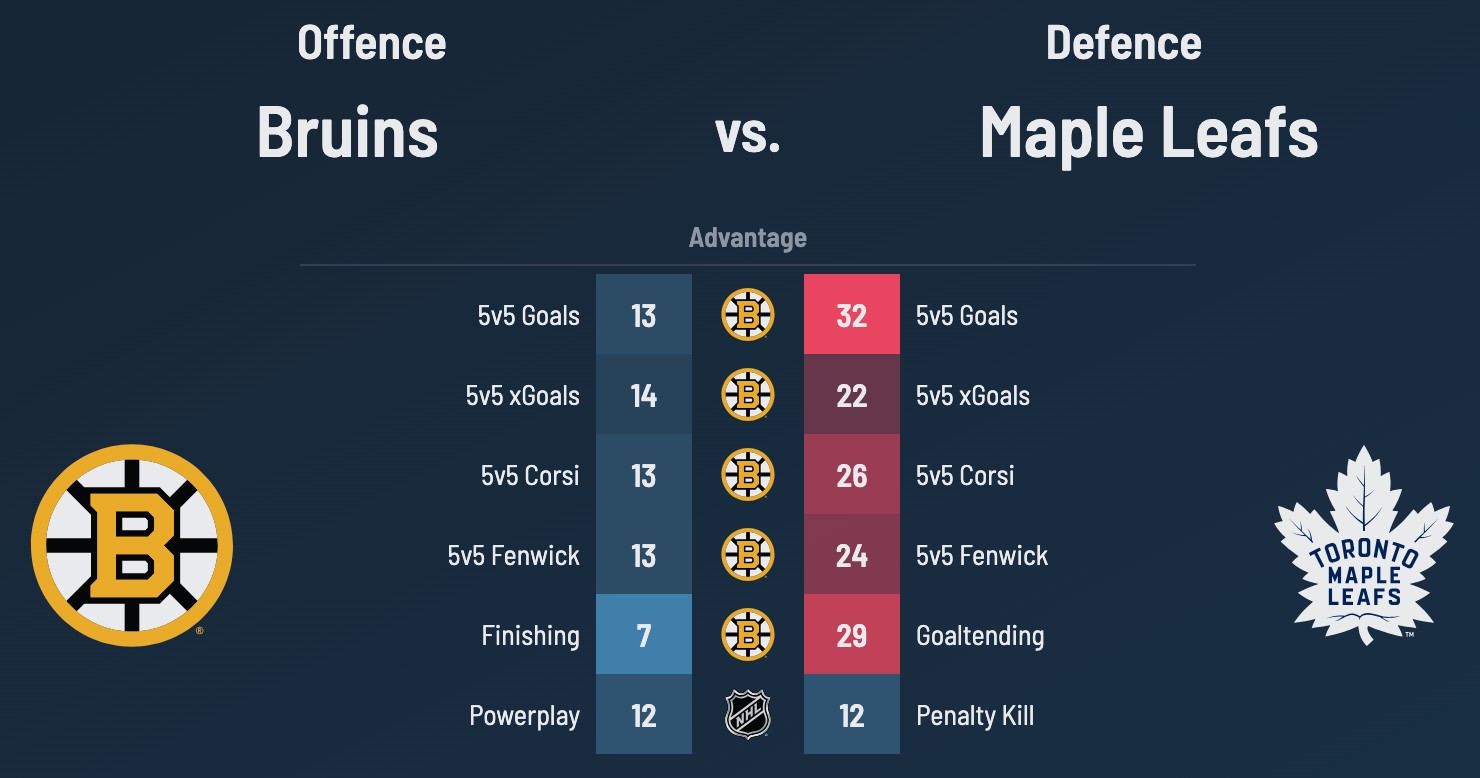Image resolution: width=1480 pixels, height=778 pixels.
Task: Click the NHL shield icon in the Powerplay row
Action: (x=748, y=715)
